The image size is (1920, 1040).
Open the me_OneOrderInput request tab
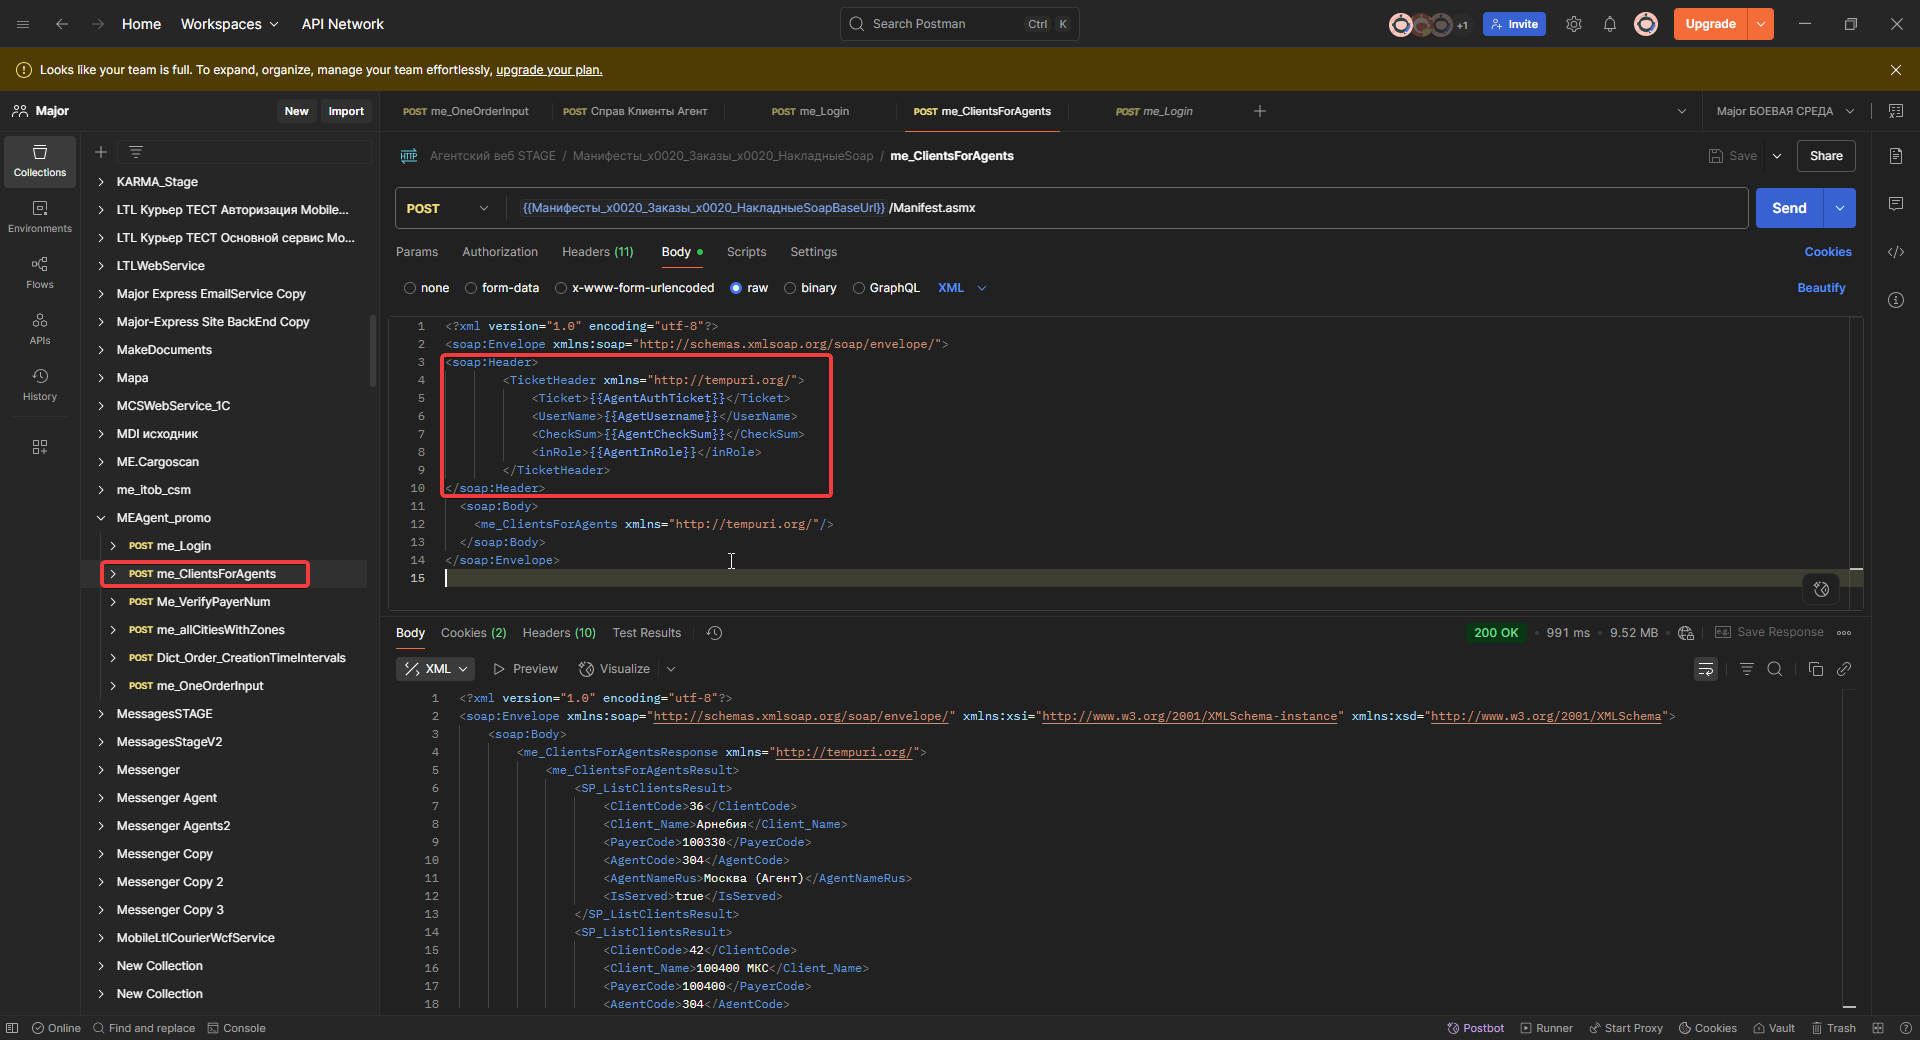(466, 111)
